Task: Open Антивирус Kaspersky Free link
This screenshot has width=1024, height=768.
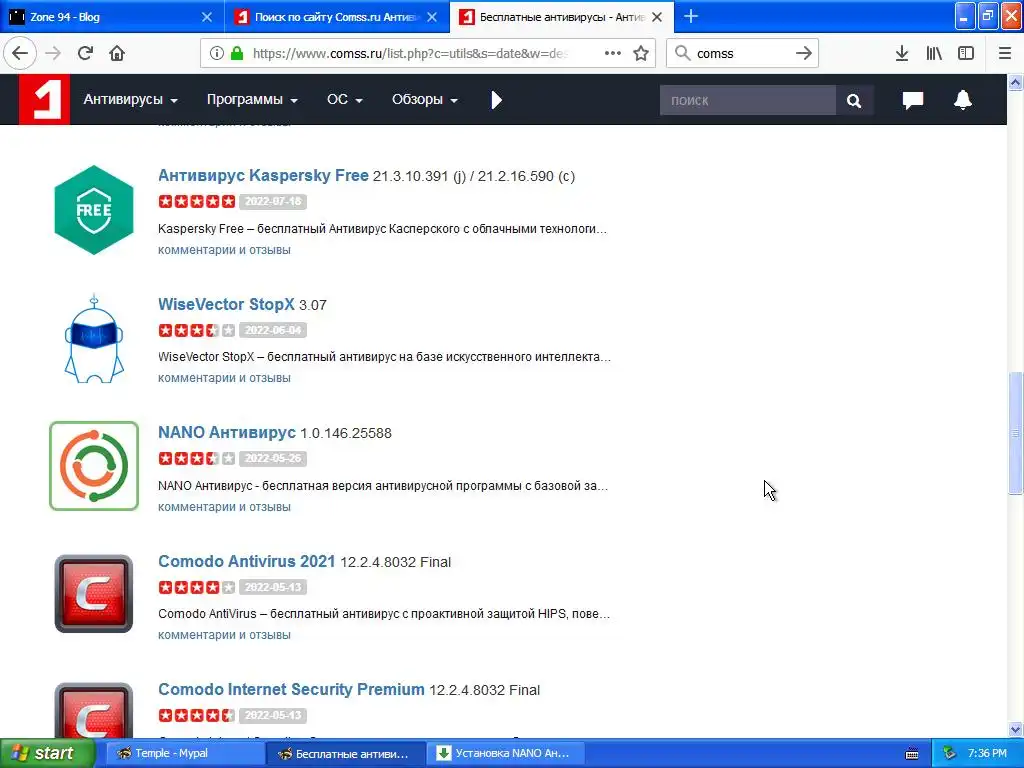Action: point(263,176)
